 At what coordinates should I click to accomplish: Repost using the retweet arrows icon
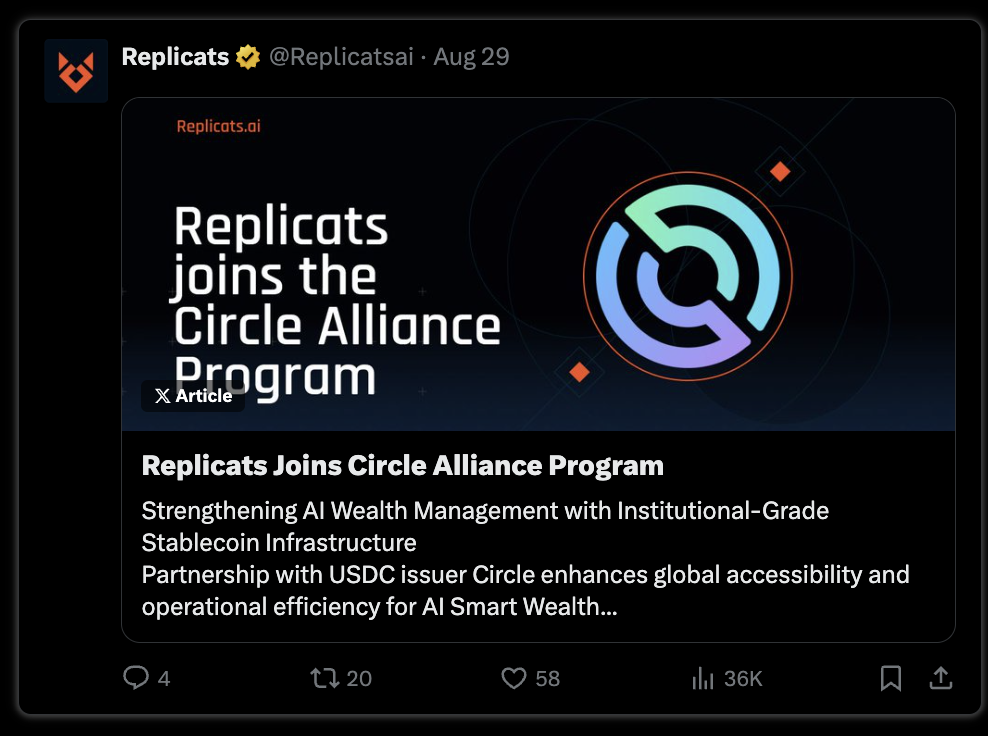[x=325, y=678]
